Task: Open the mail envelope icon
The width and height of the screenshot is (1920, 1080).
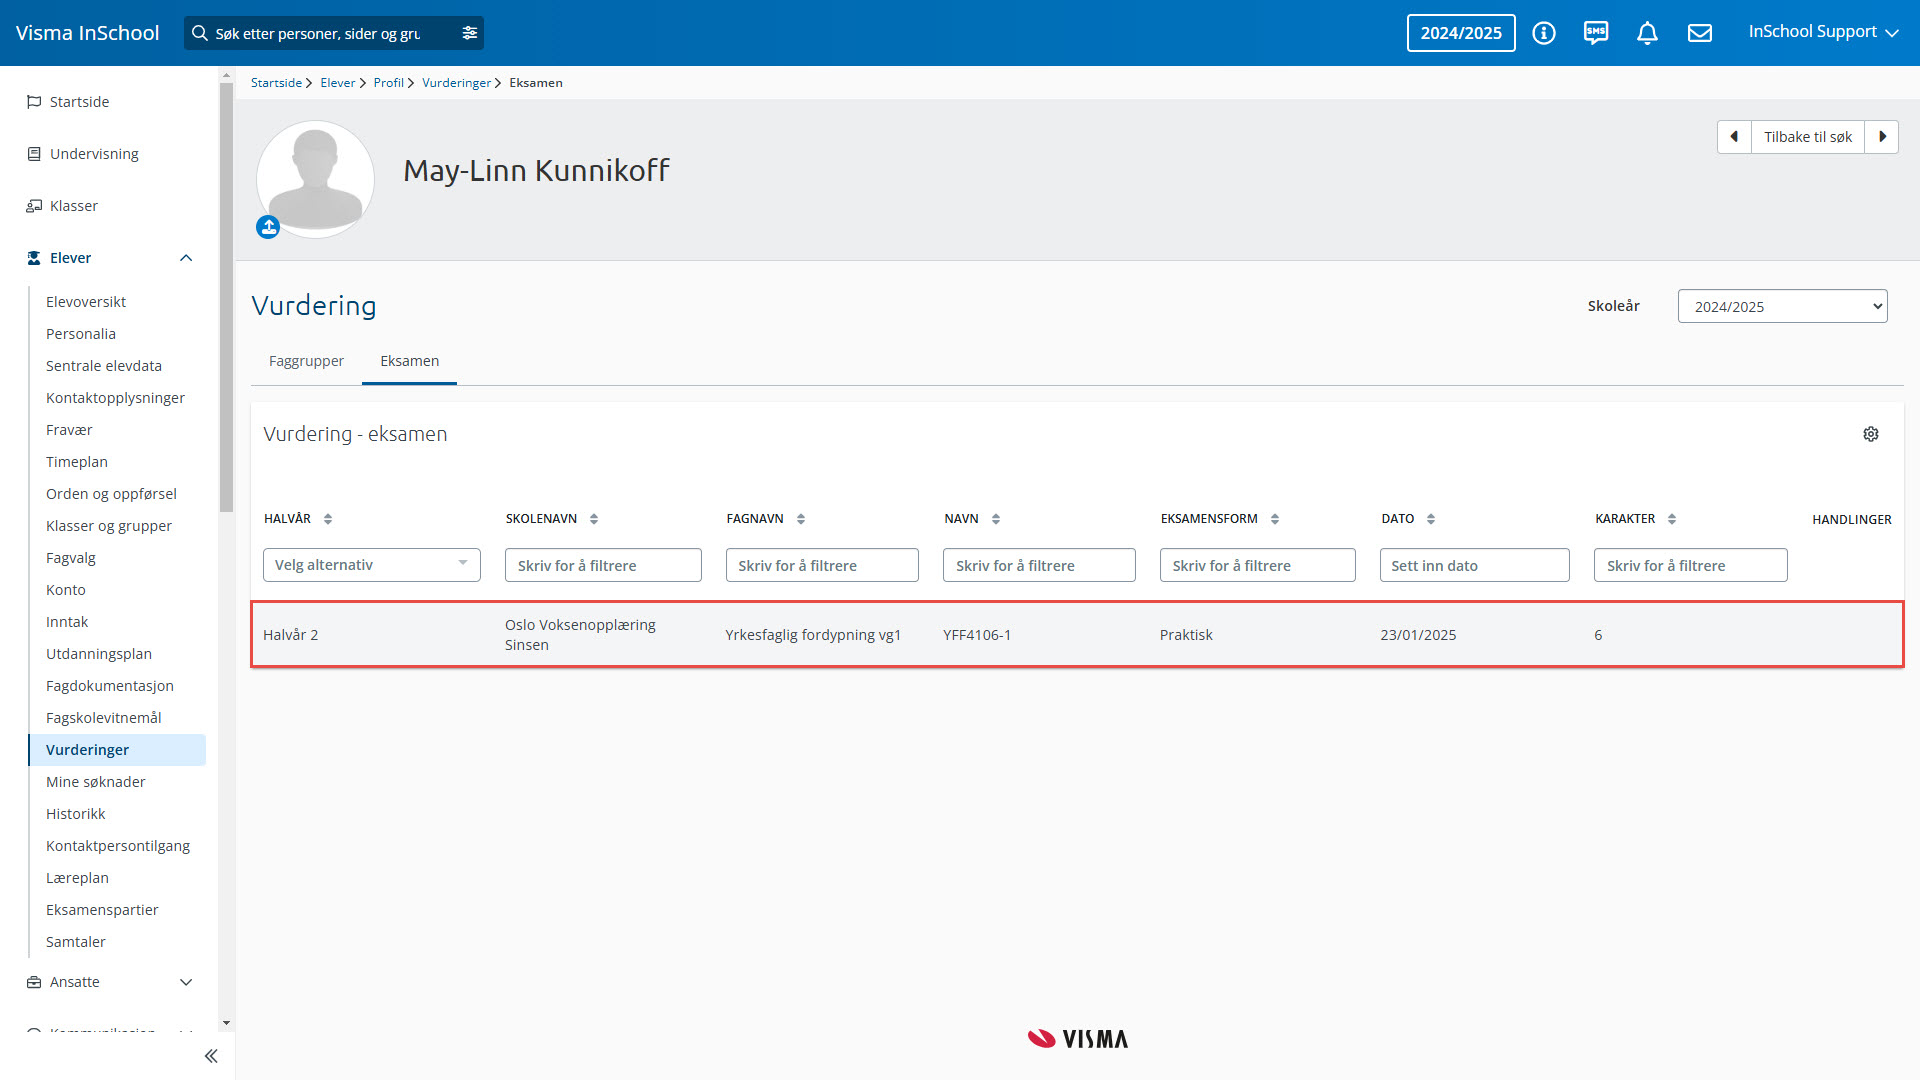Action: tap(1699, 33)
